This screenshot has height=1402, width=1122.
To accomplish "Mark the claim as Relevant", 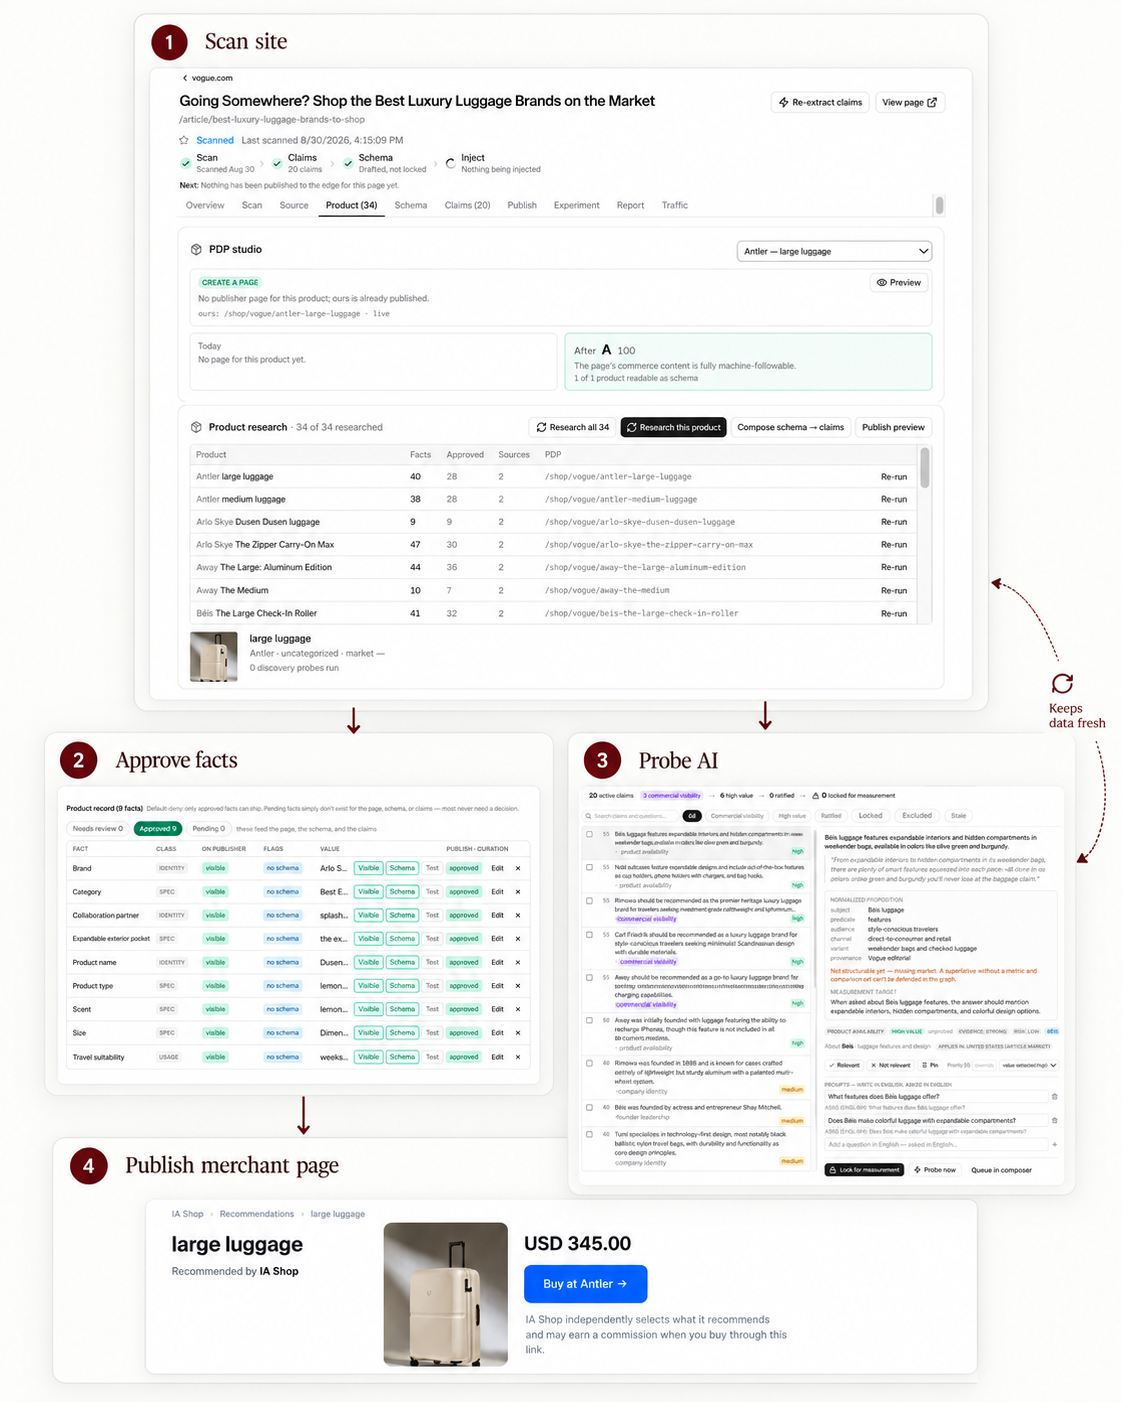I will point(844,1065).
